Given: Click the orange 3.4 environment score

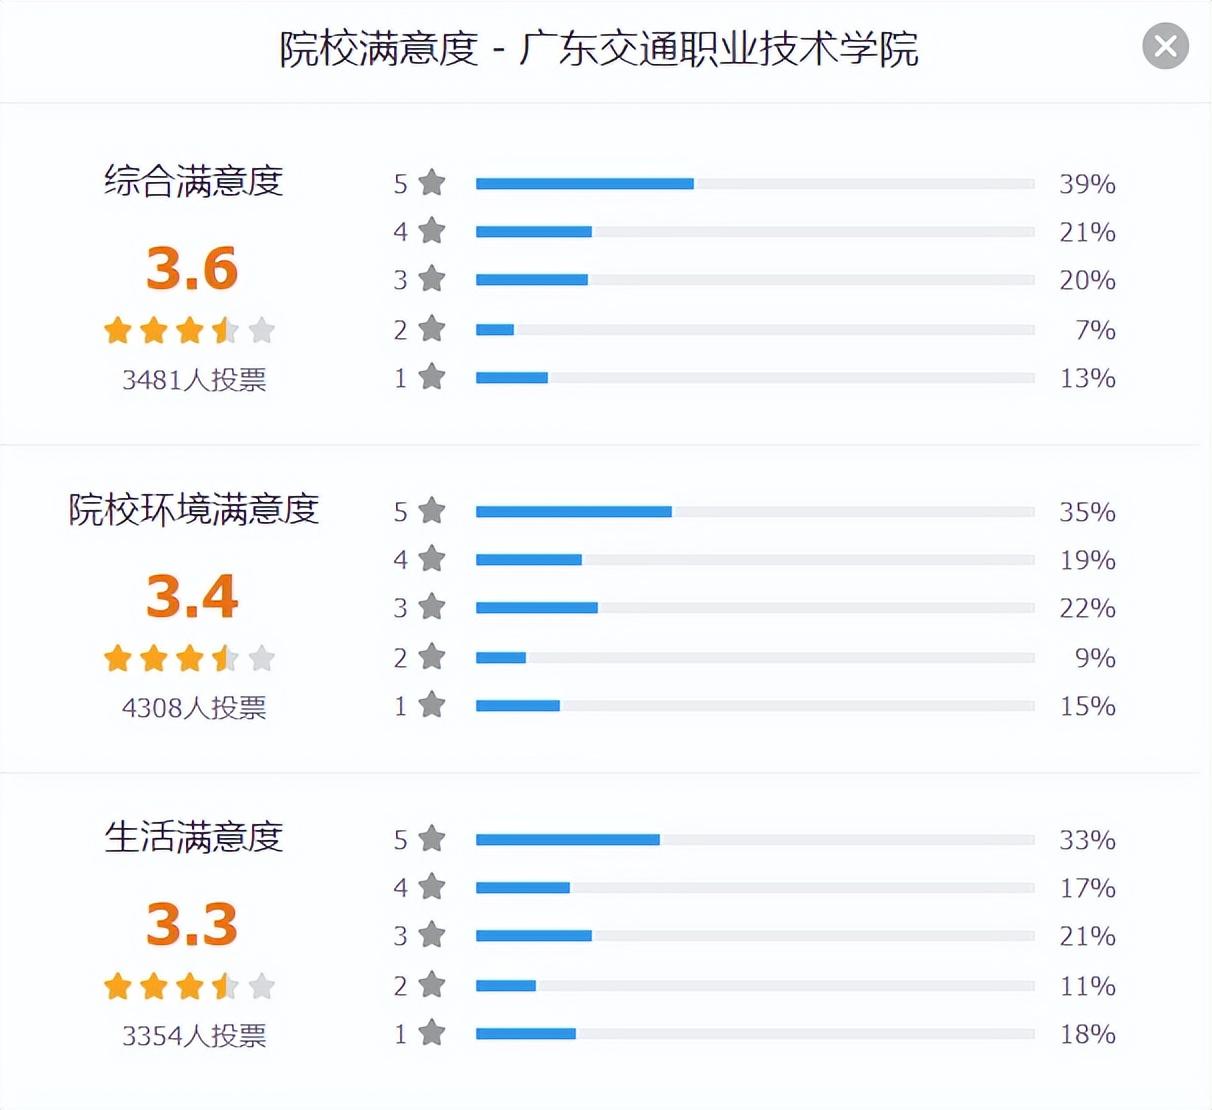Looking at the screenshot, I should 192,596.
